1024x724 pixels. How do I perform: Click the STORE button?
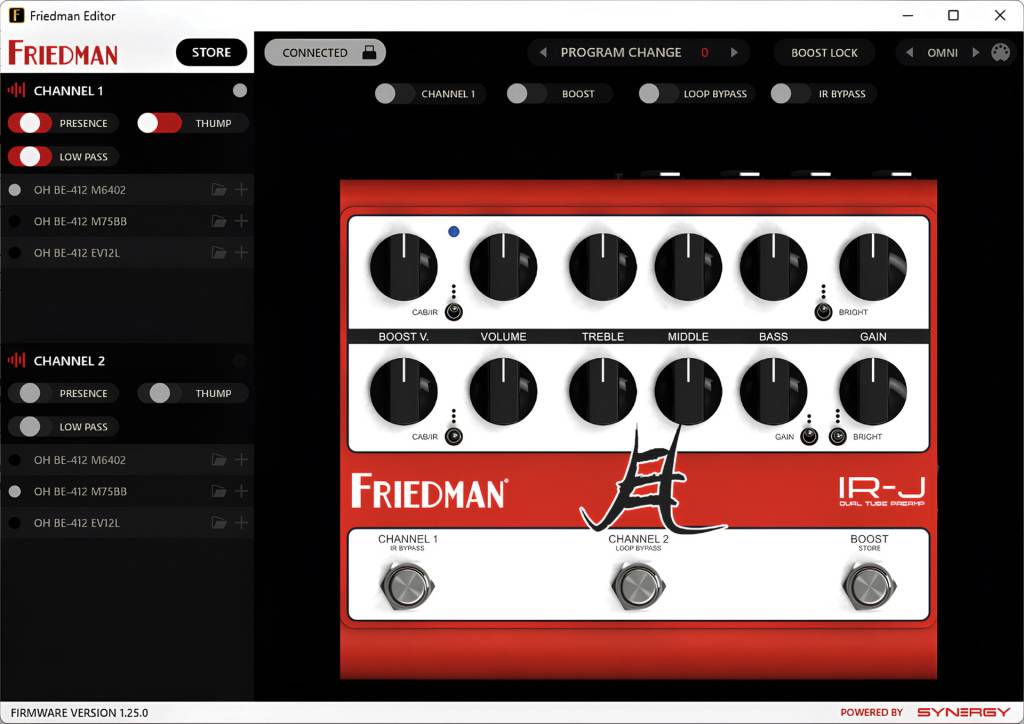tap(211, 51)
